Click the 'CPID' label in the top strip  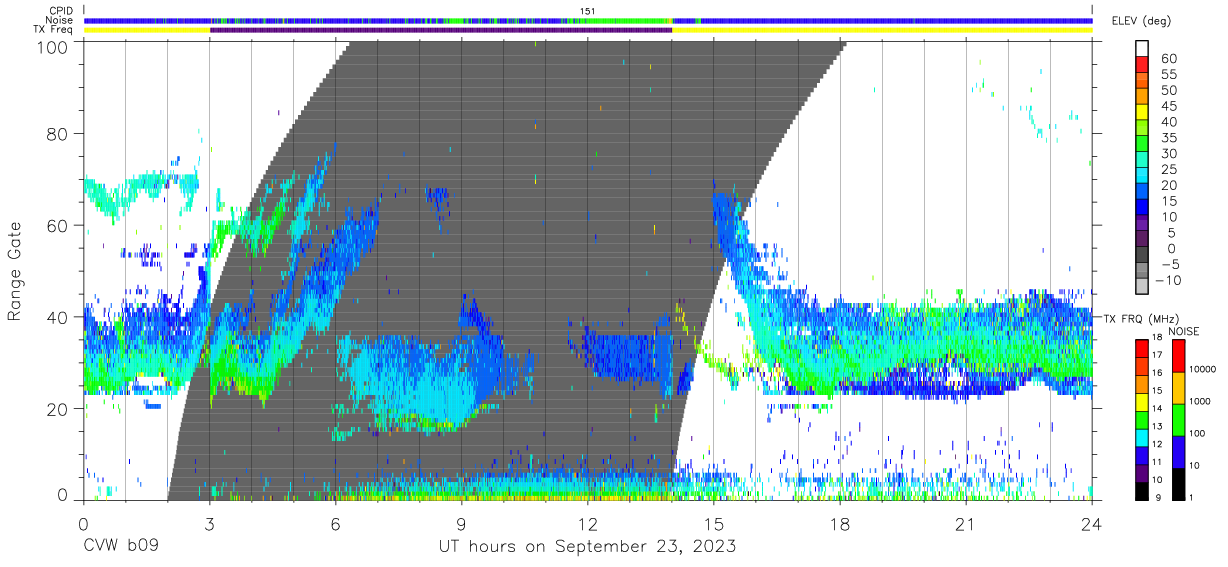62,11
